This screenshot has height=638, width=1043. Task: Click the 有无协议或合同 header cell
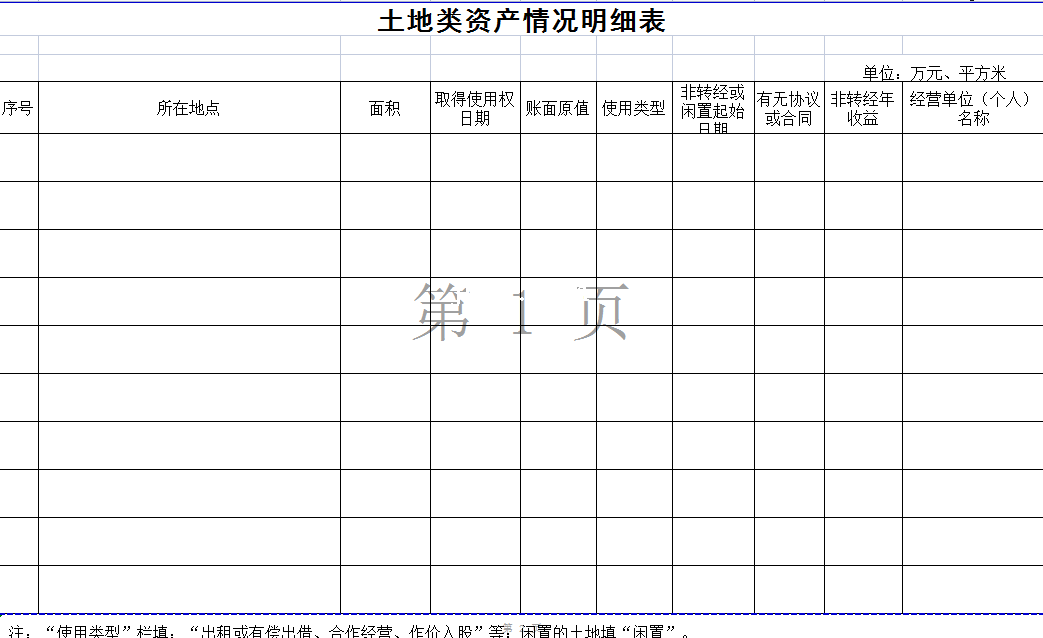(x=789, y=108)
